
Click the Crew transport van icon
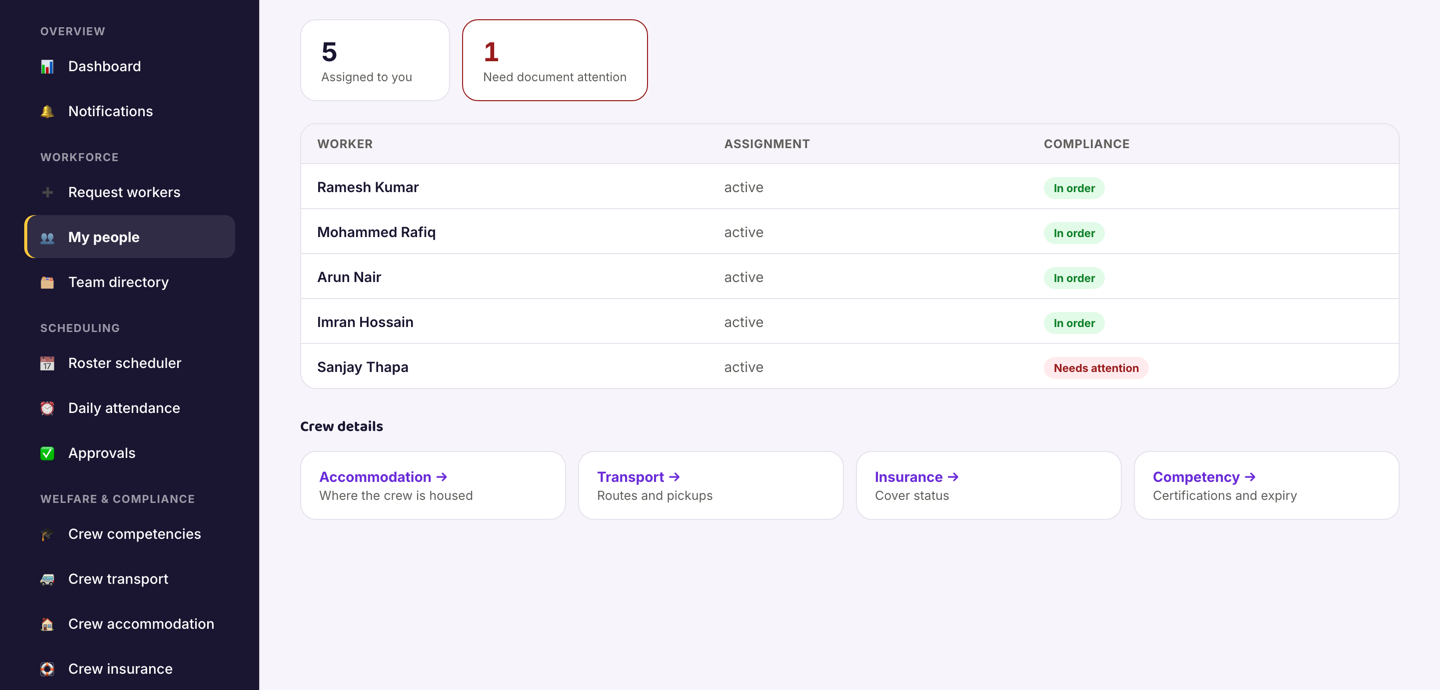click(x=47, y=579)
